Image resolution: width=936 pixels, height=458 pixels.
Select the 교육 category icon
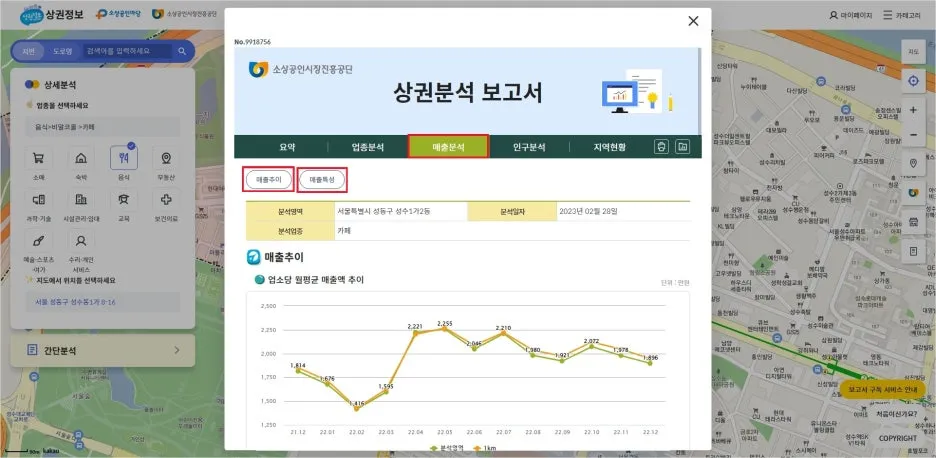pos(124,199)
